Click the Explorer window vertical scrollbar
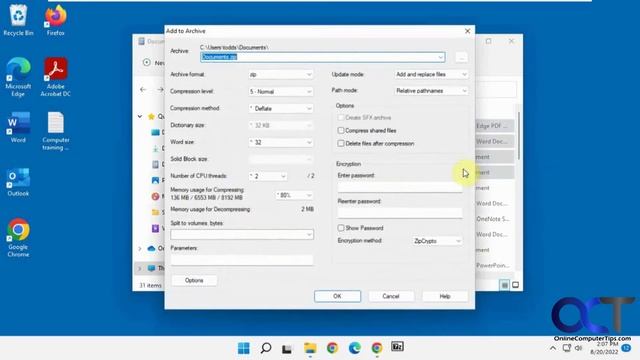640x360 pixels. [x=519, y=137]
